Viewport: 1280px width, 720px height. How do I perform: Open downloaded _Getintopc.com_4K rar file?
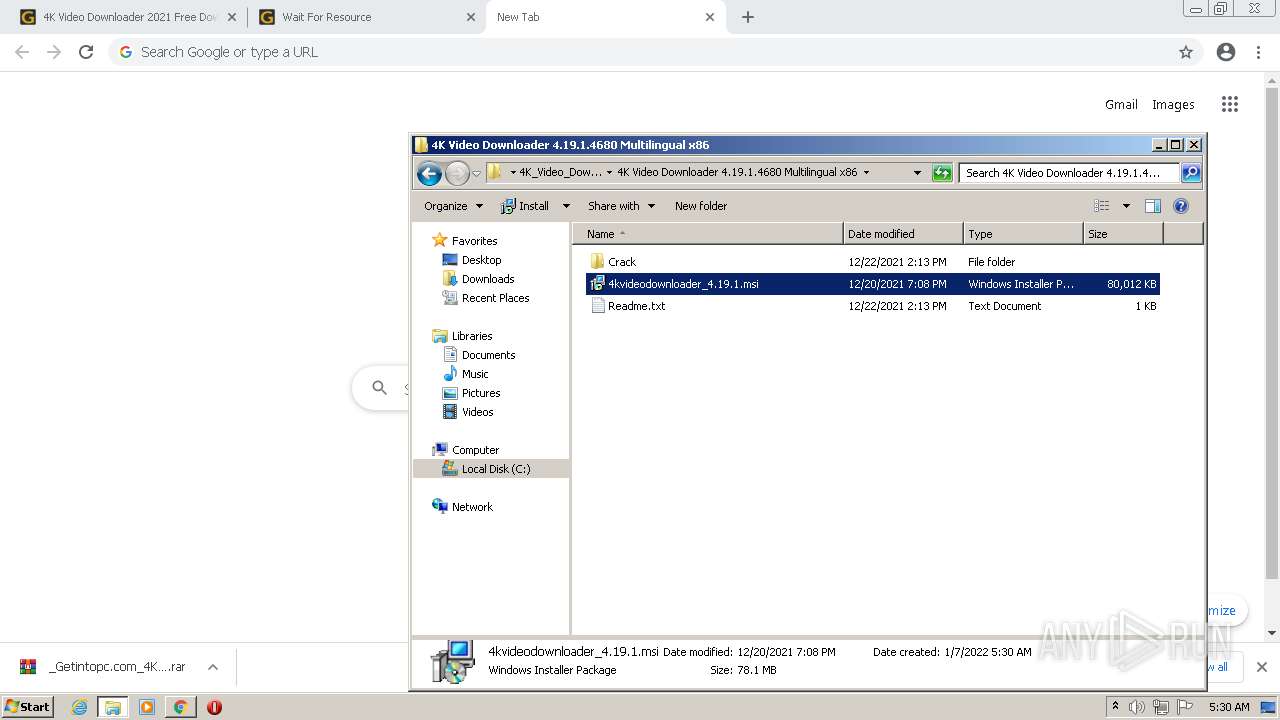tap(103, 667)
